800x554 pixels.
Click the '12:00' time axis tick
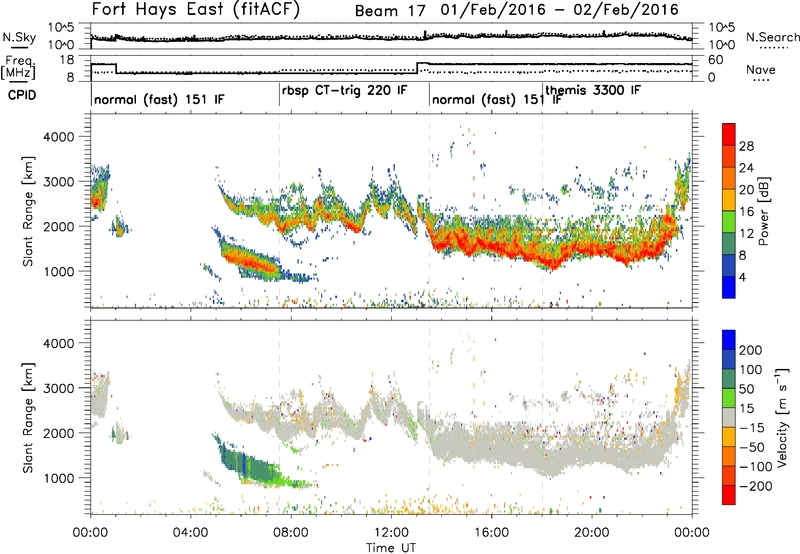[391, 532]
